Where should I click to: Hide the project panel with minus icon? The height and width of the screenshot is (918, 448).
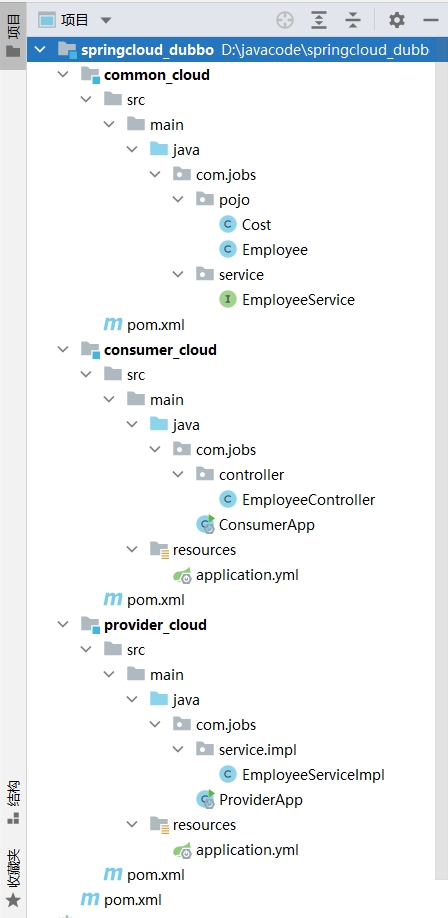point(430,20)
